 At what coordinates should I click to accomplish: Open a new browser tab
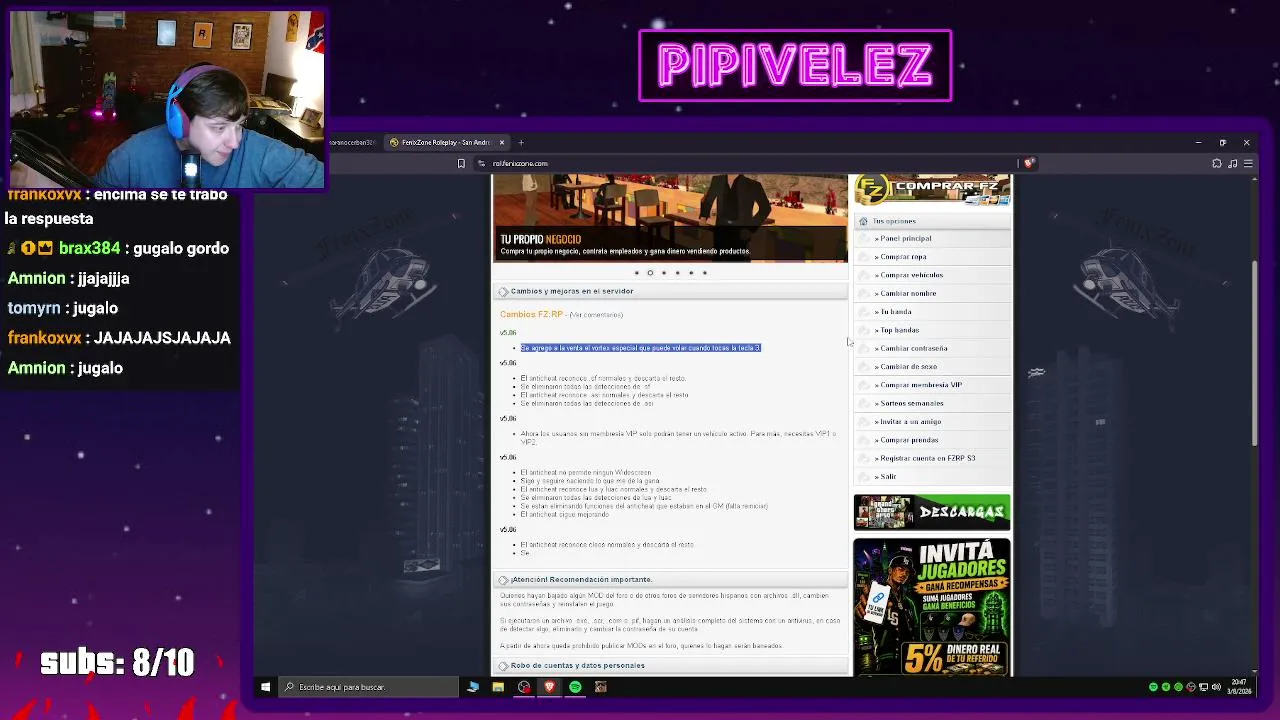point(521,143)
